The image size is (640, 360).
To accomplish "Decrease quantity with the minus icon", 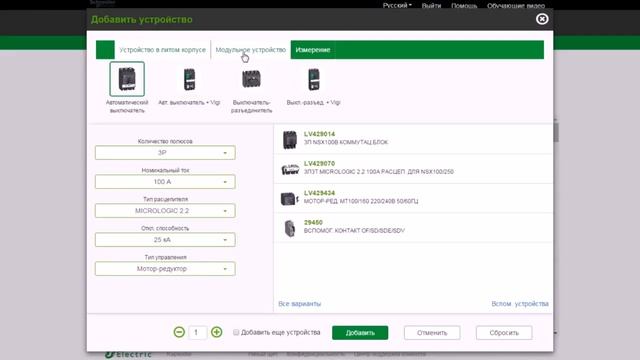I will click(x=179, y=332).
